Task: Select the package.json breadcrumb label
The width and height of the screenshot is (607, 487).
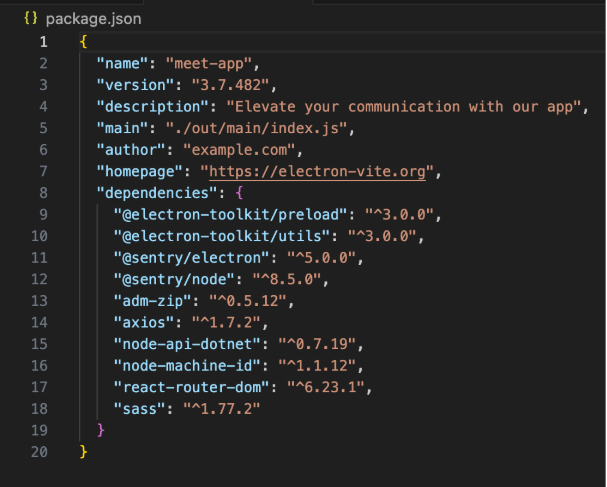Action: (94, 19)
